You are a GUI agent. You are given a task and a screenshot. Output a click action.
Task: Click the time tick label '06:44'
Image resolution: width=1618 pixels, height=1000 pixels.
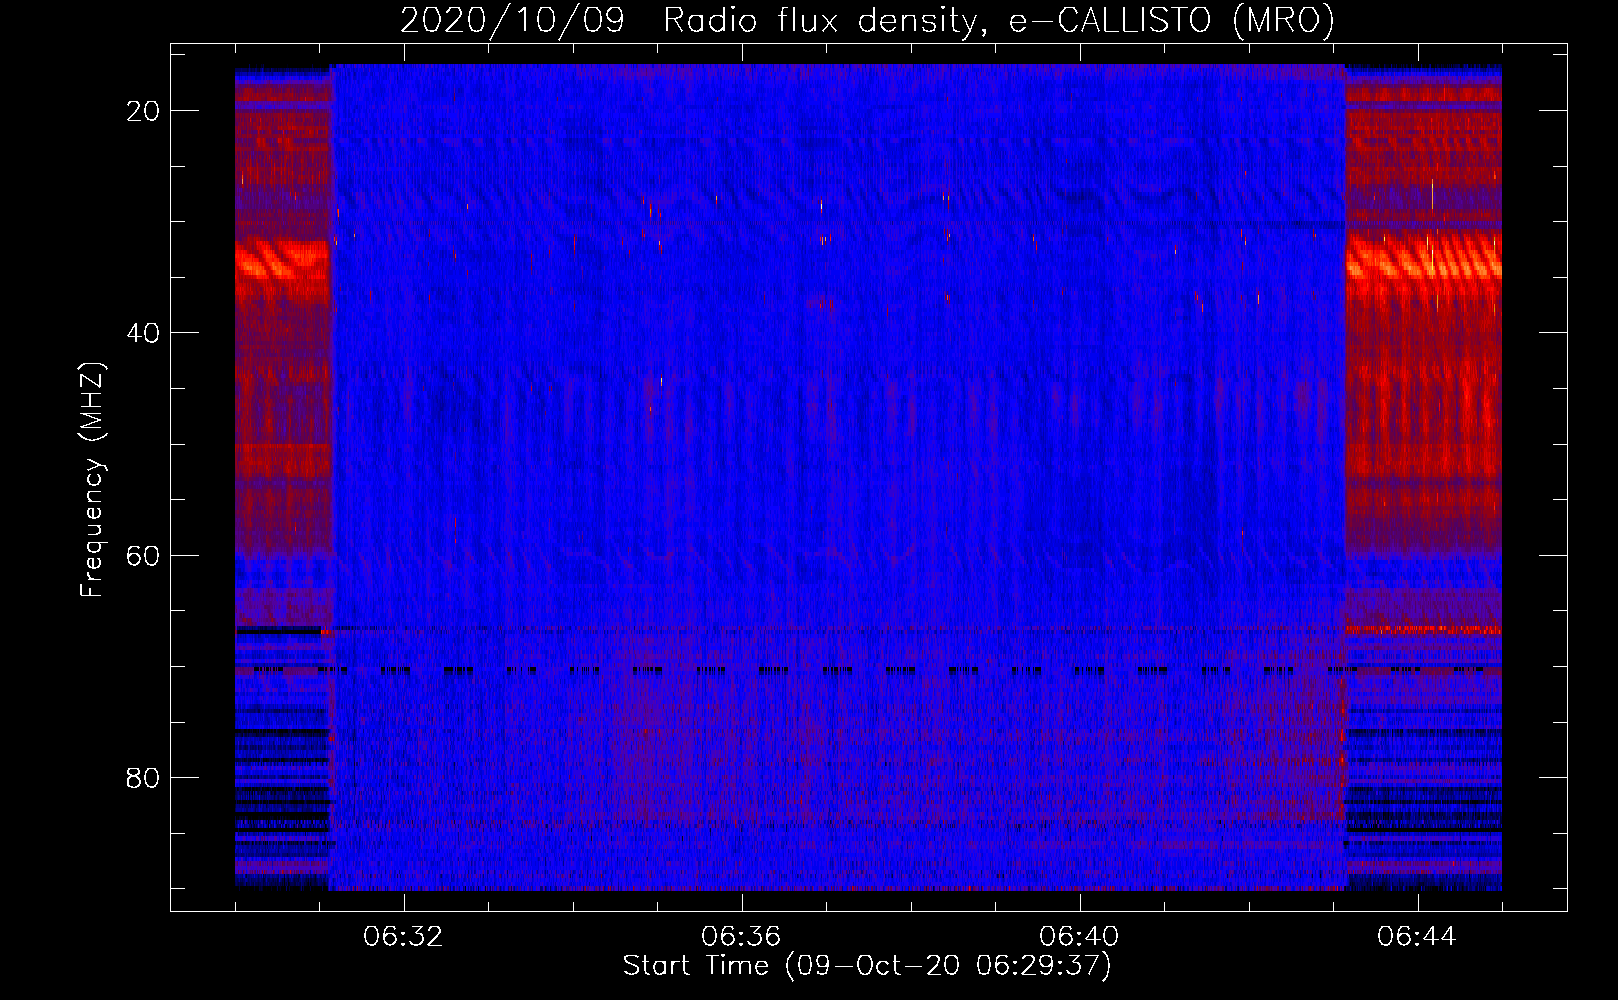pos(1417,937)
